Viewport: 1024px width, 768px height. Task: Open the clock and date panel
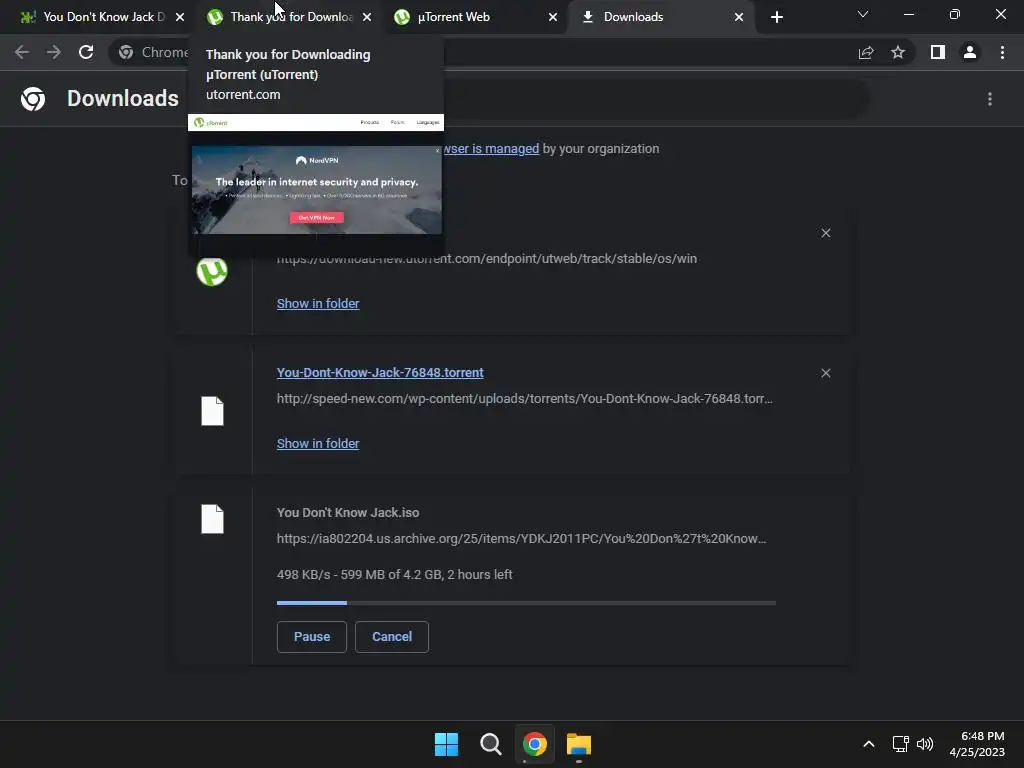(x=977, y=744)
